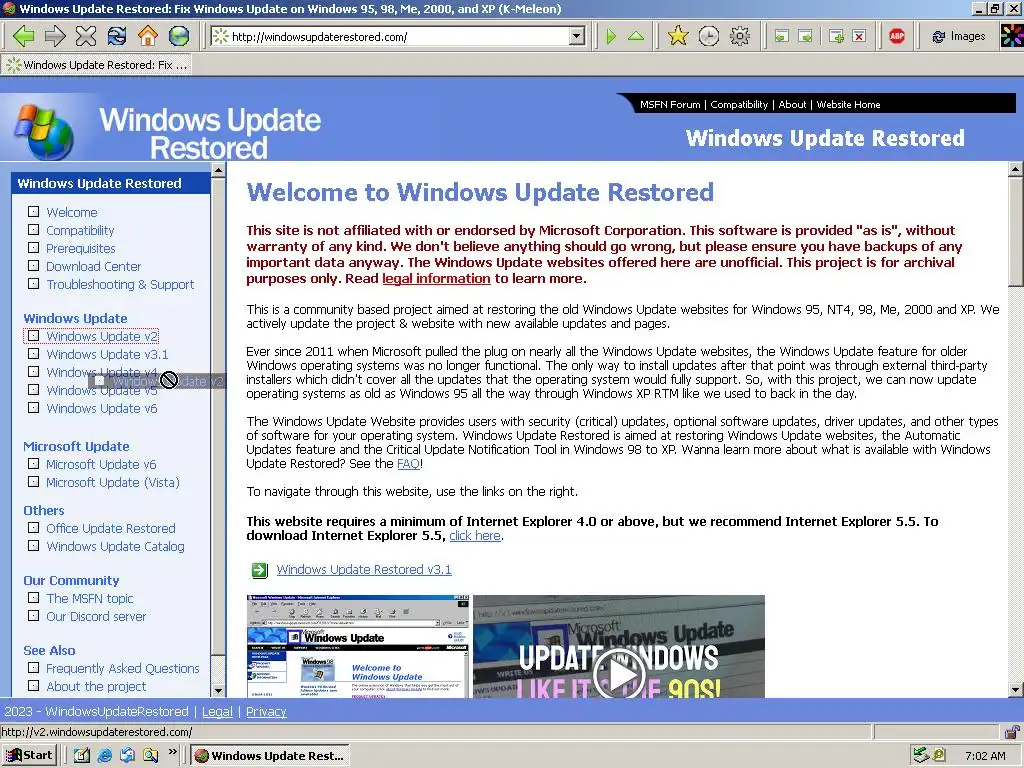Expand Quick Launch overflow chevron
The height and width of the screenshot is (768, 1024).
click(172, 752)
